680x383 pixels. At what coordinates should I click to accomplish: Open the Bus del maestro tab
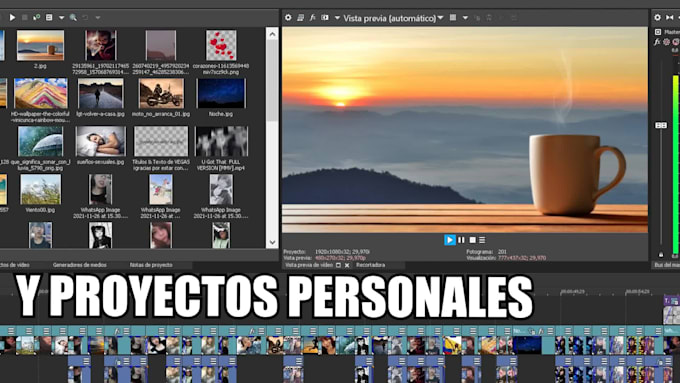click(x=667, y=265)
